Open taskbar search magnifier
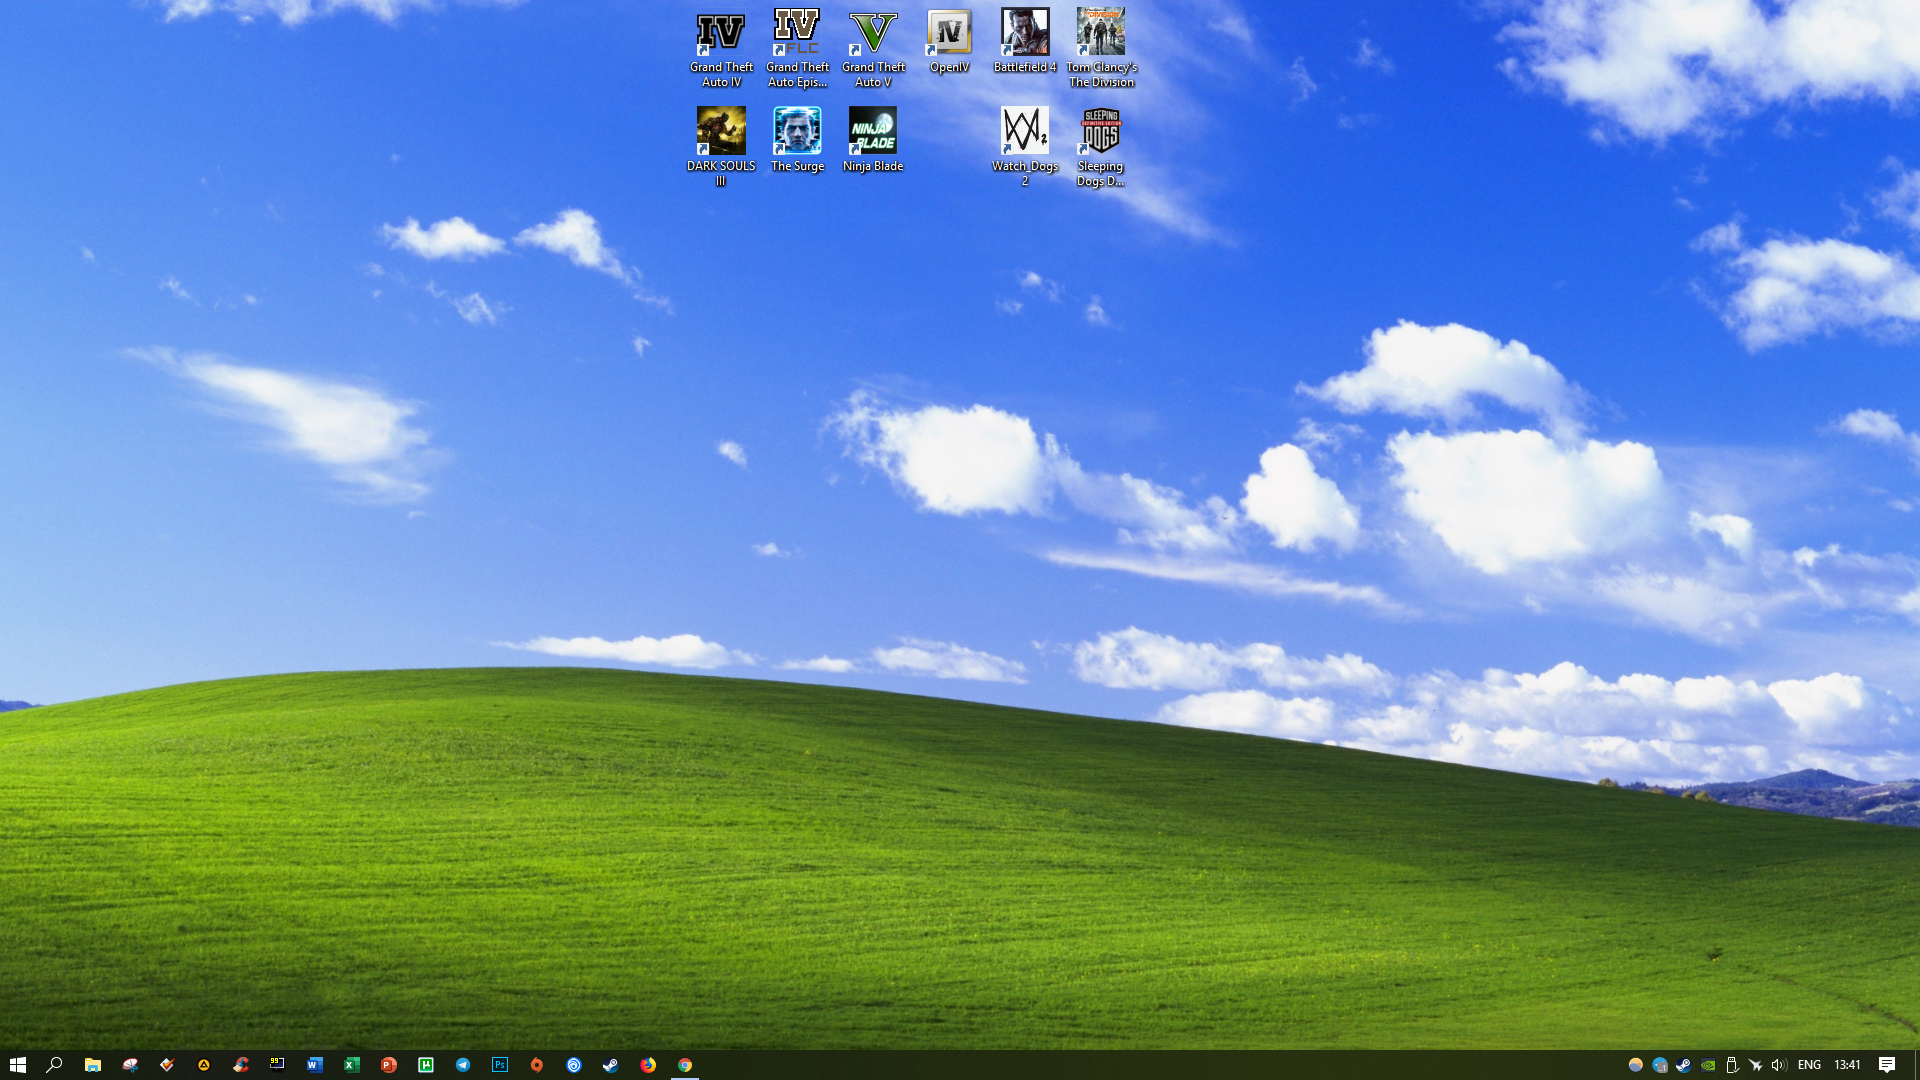 [55, 1065]
